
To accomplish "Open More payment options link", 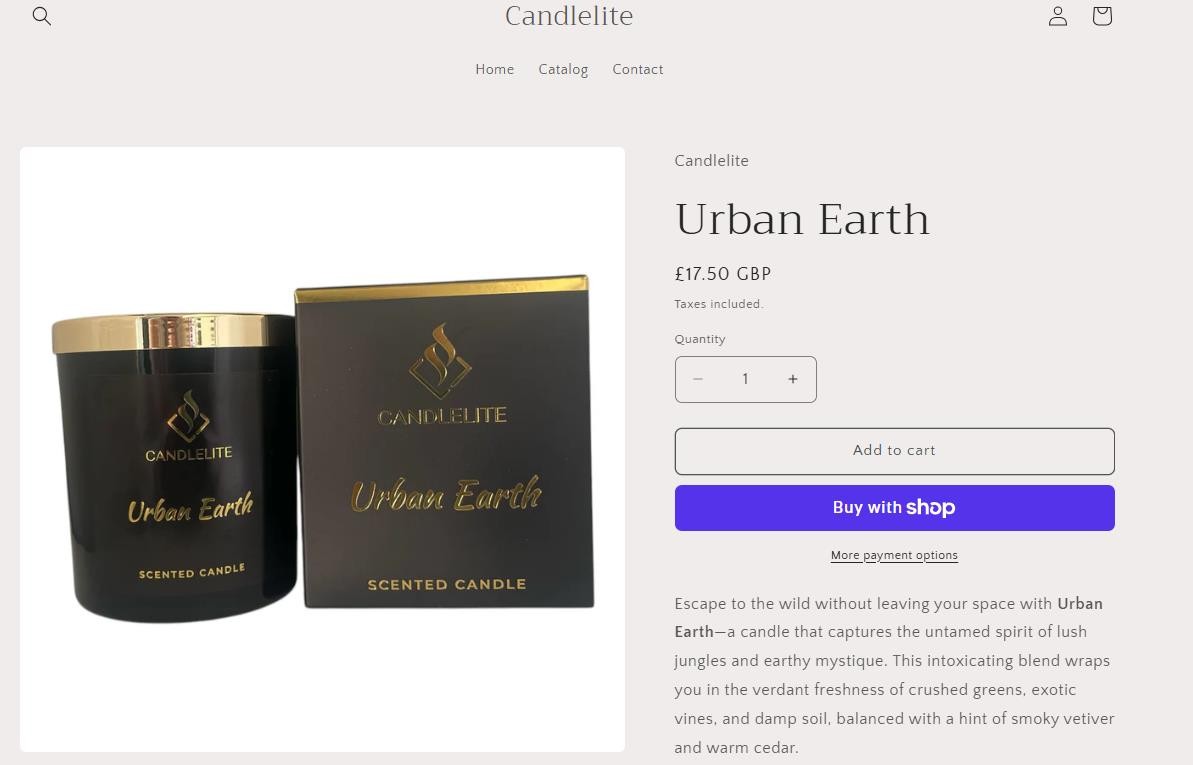I will [x=894, y=556].
